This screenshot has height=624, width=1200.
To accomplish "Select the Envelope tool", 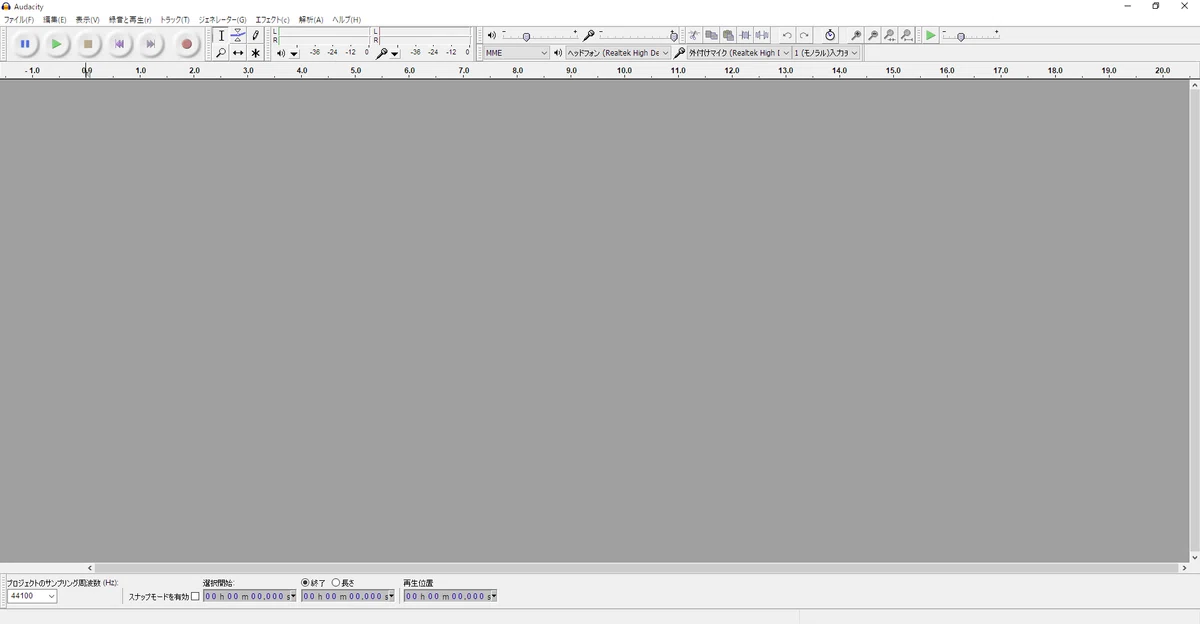I will coord(238,36).
